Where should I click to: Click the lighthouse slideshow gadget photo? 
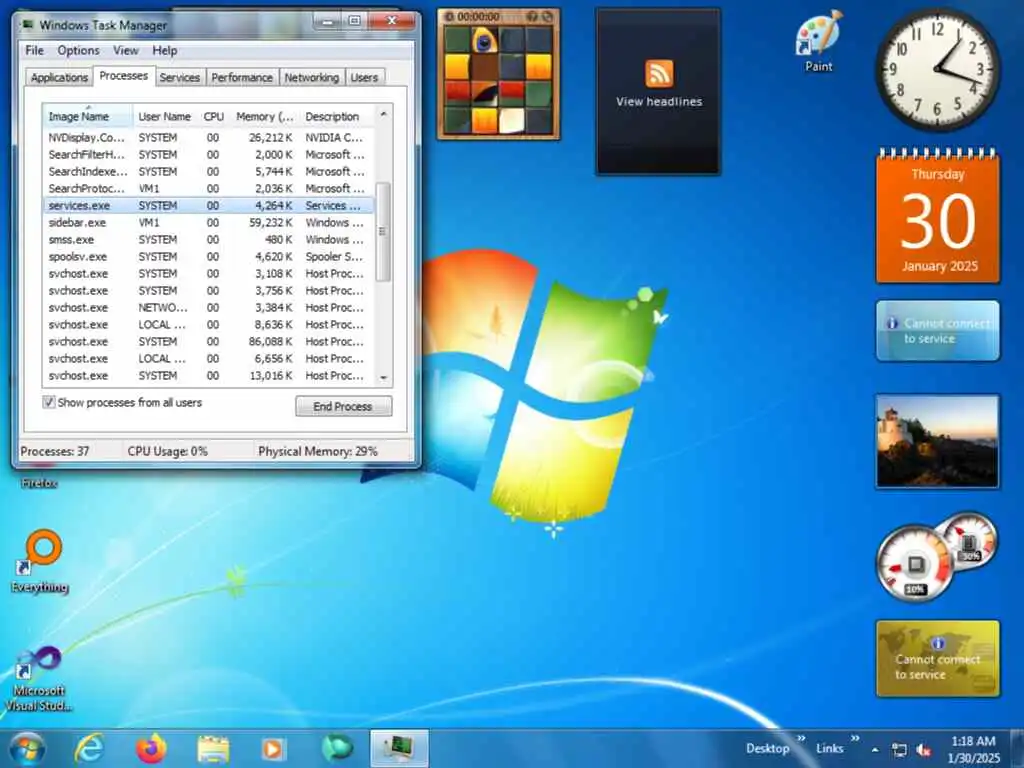938,441
